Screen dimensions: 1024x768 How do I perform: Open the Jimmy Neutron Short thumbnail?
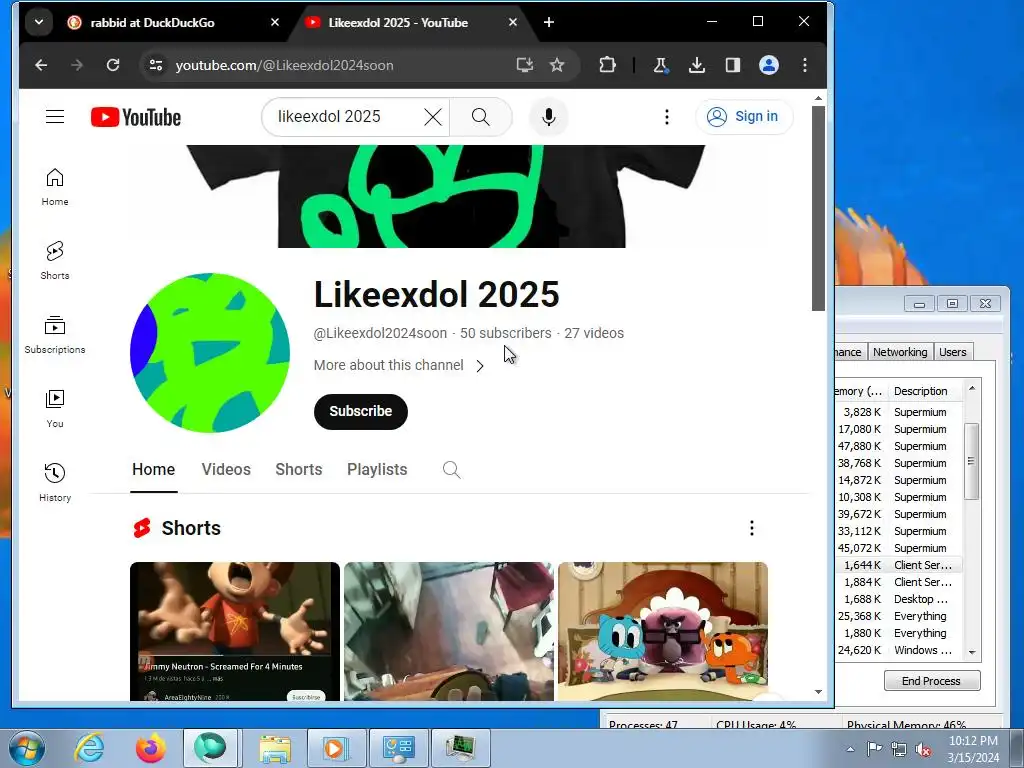[234, 632]
